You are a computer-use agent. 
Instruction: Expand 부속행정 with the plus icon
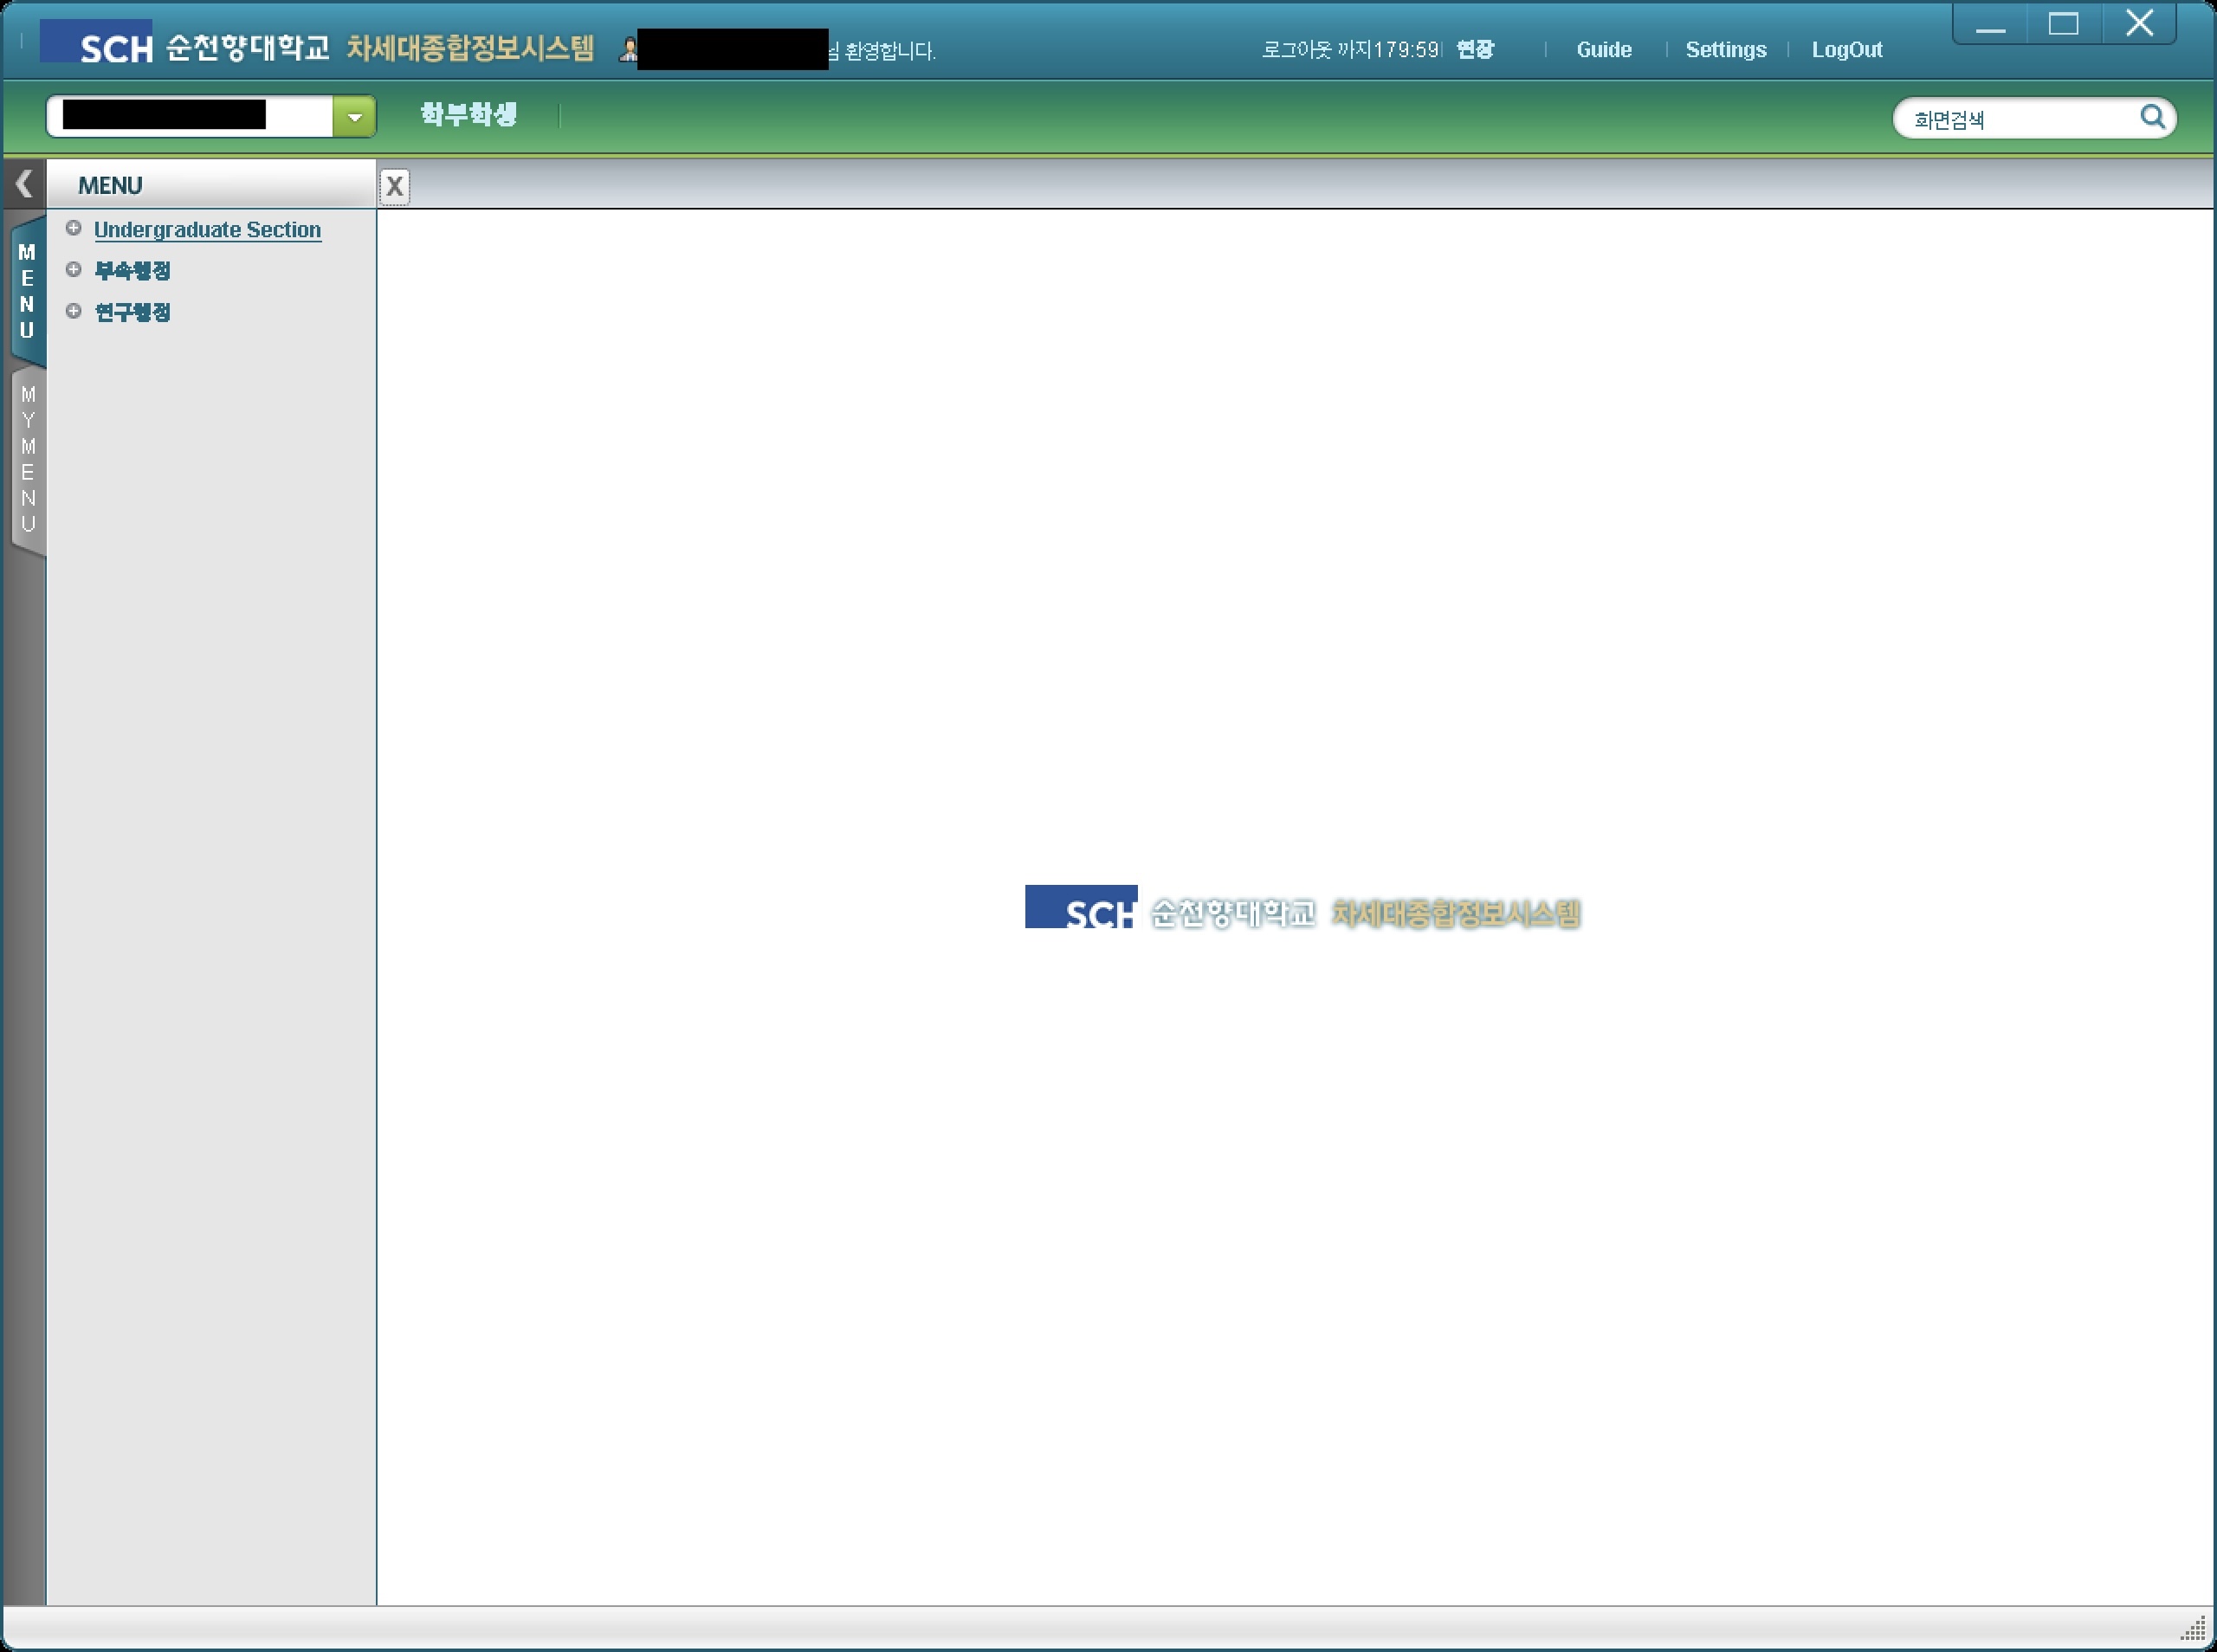73,269
